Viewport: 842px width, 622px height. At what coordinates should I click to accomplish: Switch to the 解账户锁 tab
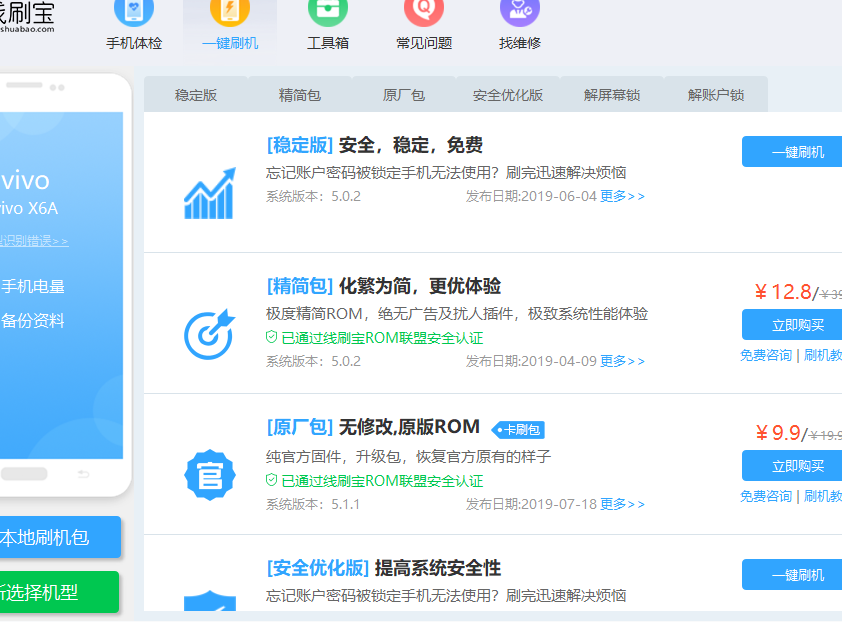[x=716, y=95]
